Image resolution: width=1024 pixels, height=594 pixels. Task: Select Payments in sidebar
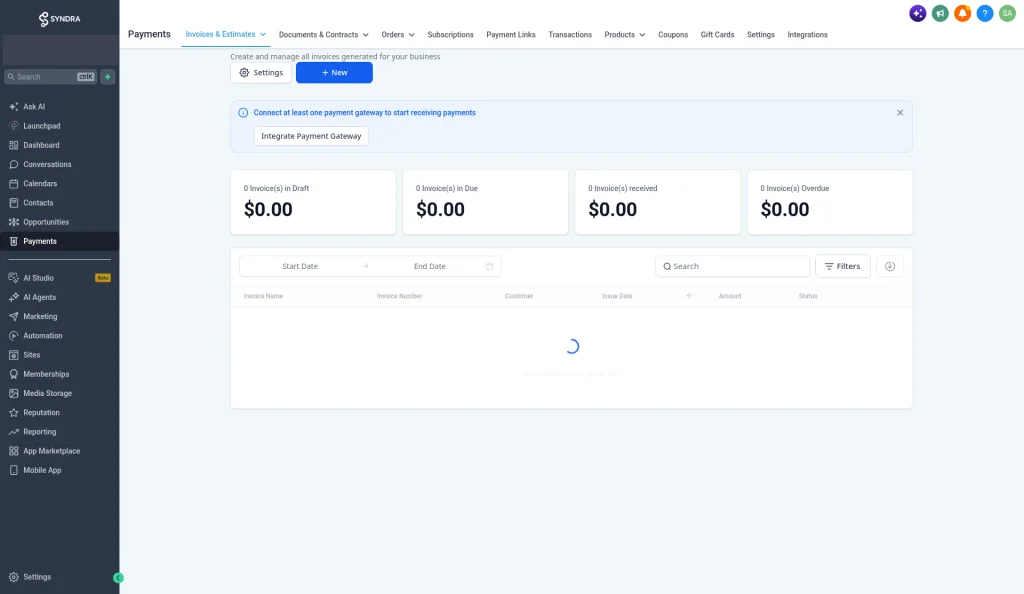[59, 242]
